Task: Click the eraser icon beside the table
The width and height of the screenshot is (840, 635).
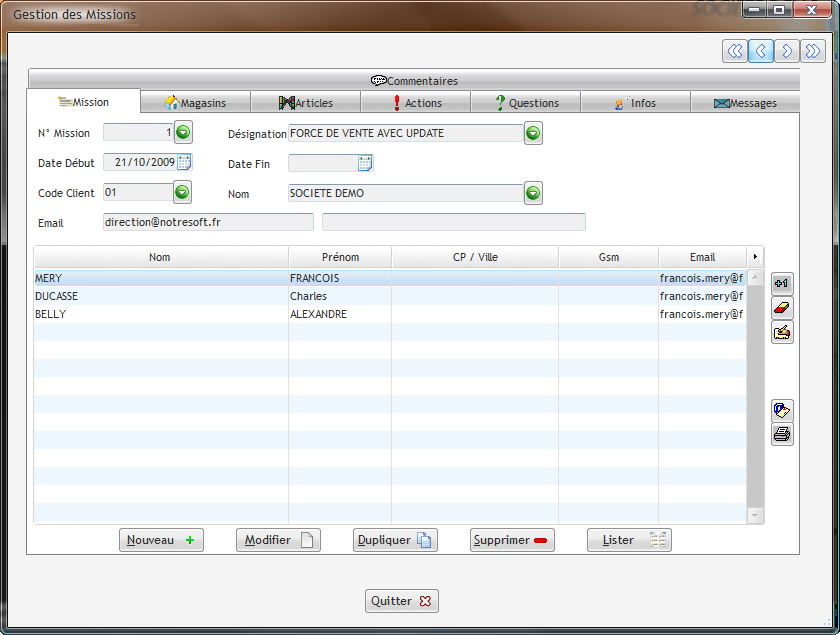Action: click(782, 308)
